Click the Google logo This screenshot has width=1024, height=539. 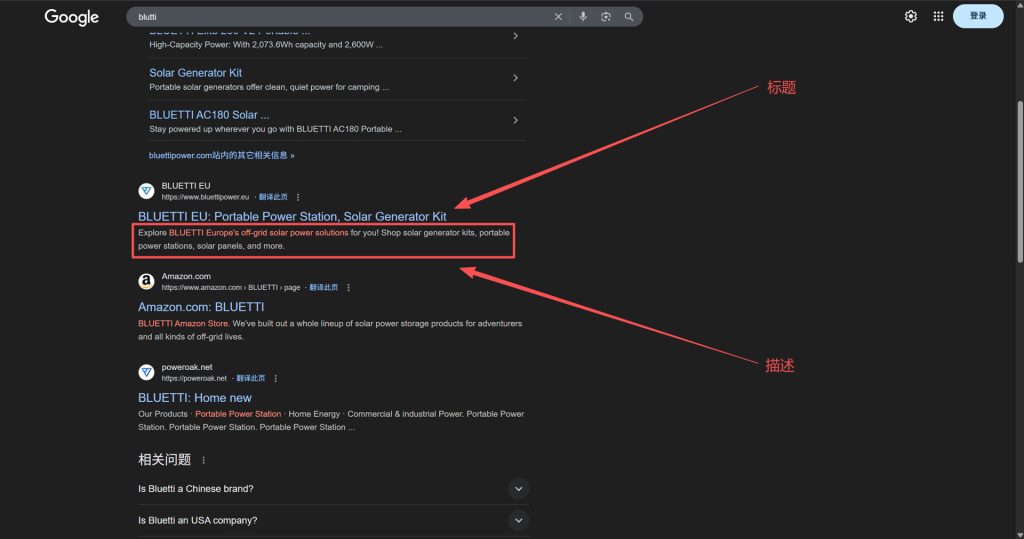pos(72,17)
